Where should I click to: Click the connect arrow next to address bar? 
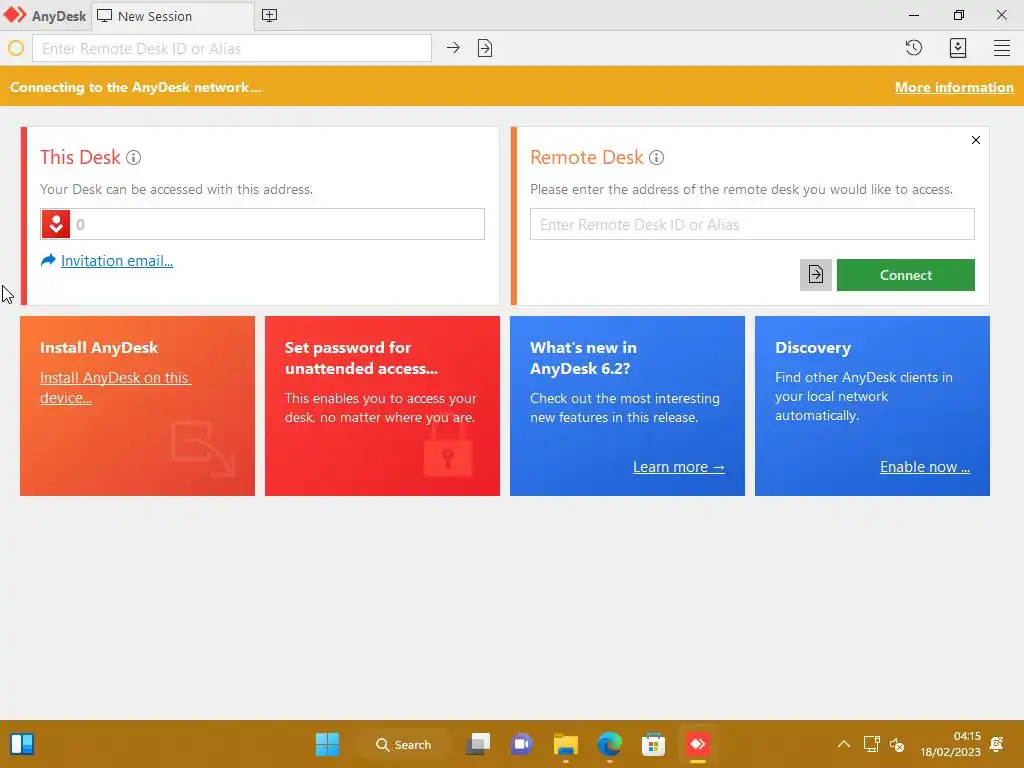pos(453,48)
